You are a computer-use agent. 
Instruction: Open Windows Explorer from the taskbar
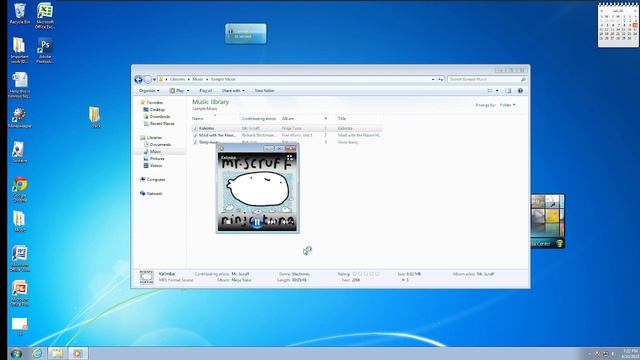[58, 353]
